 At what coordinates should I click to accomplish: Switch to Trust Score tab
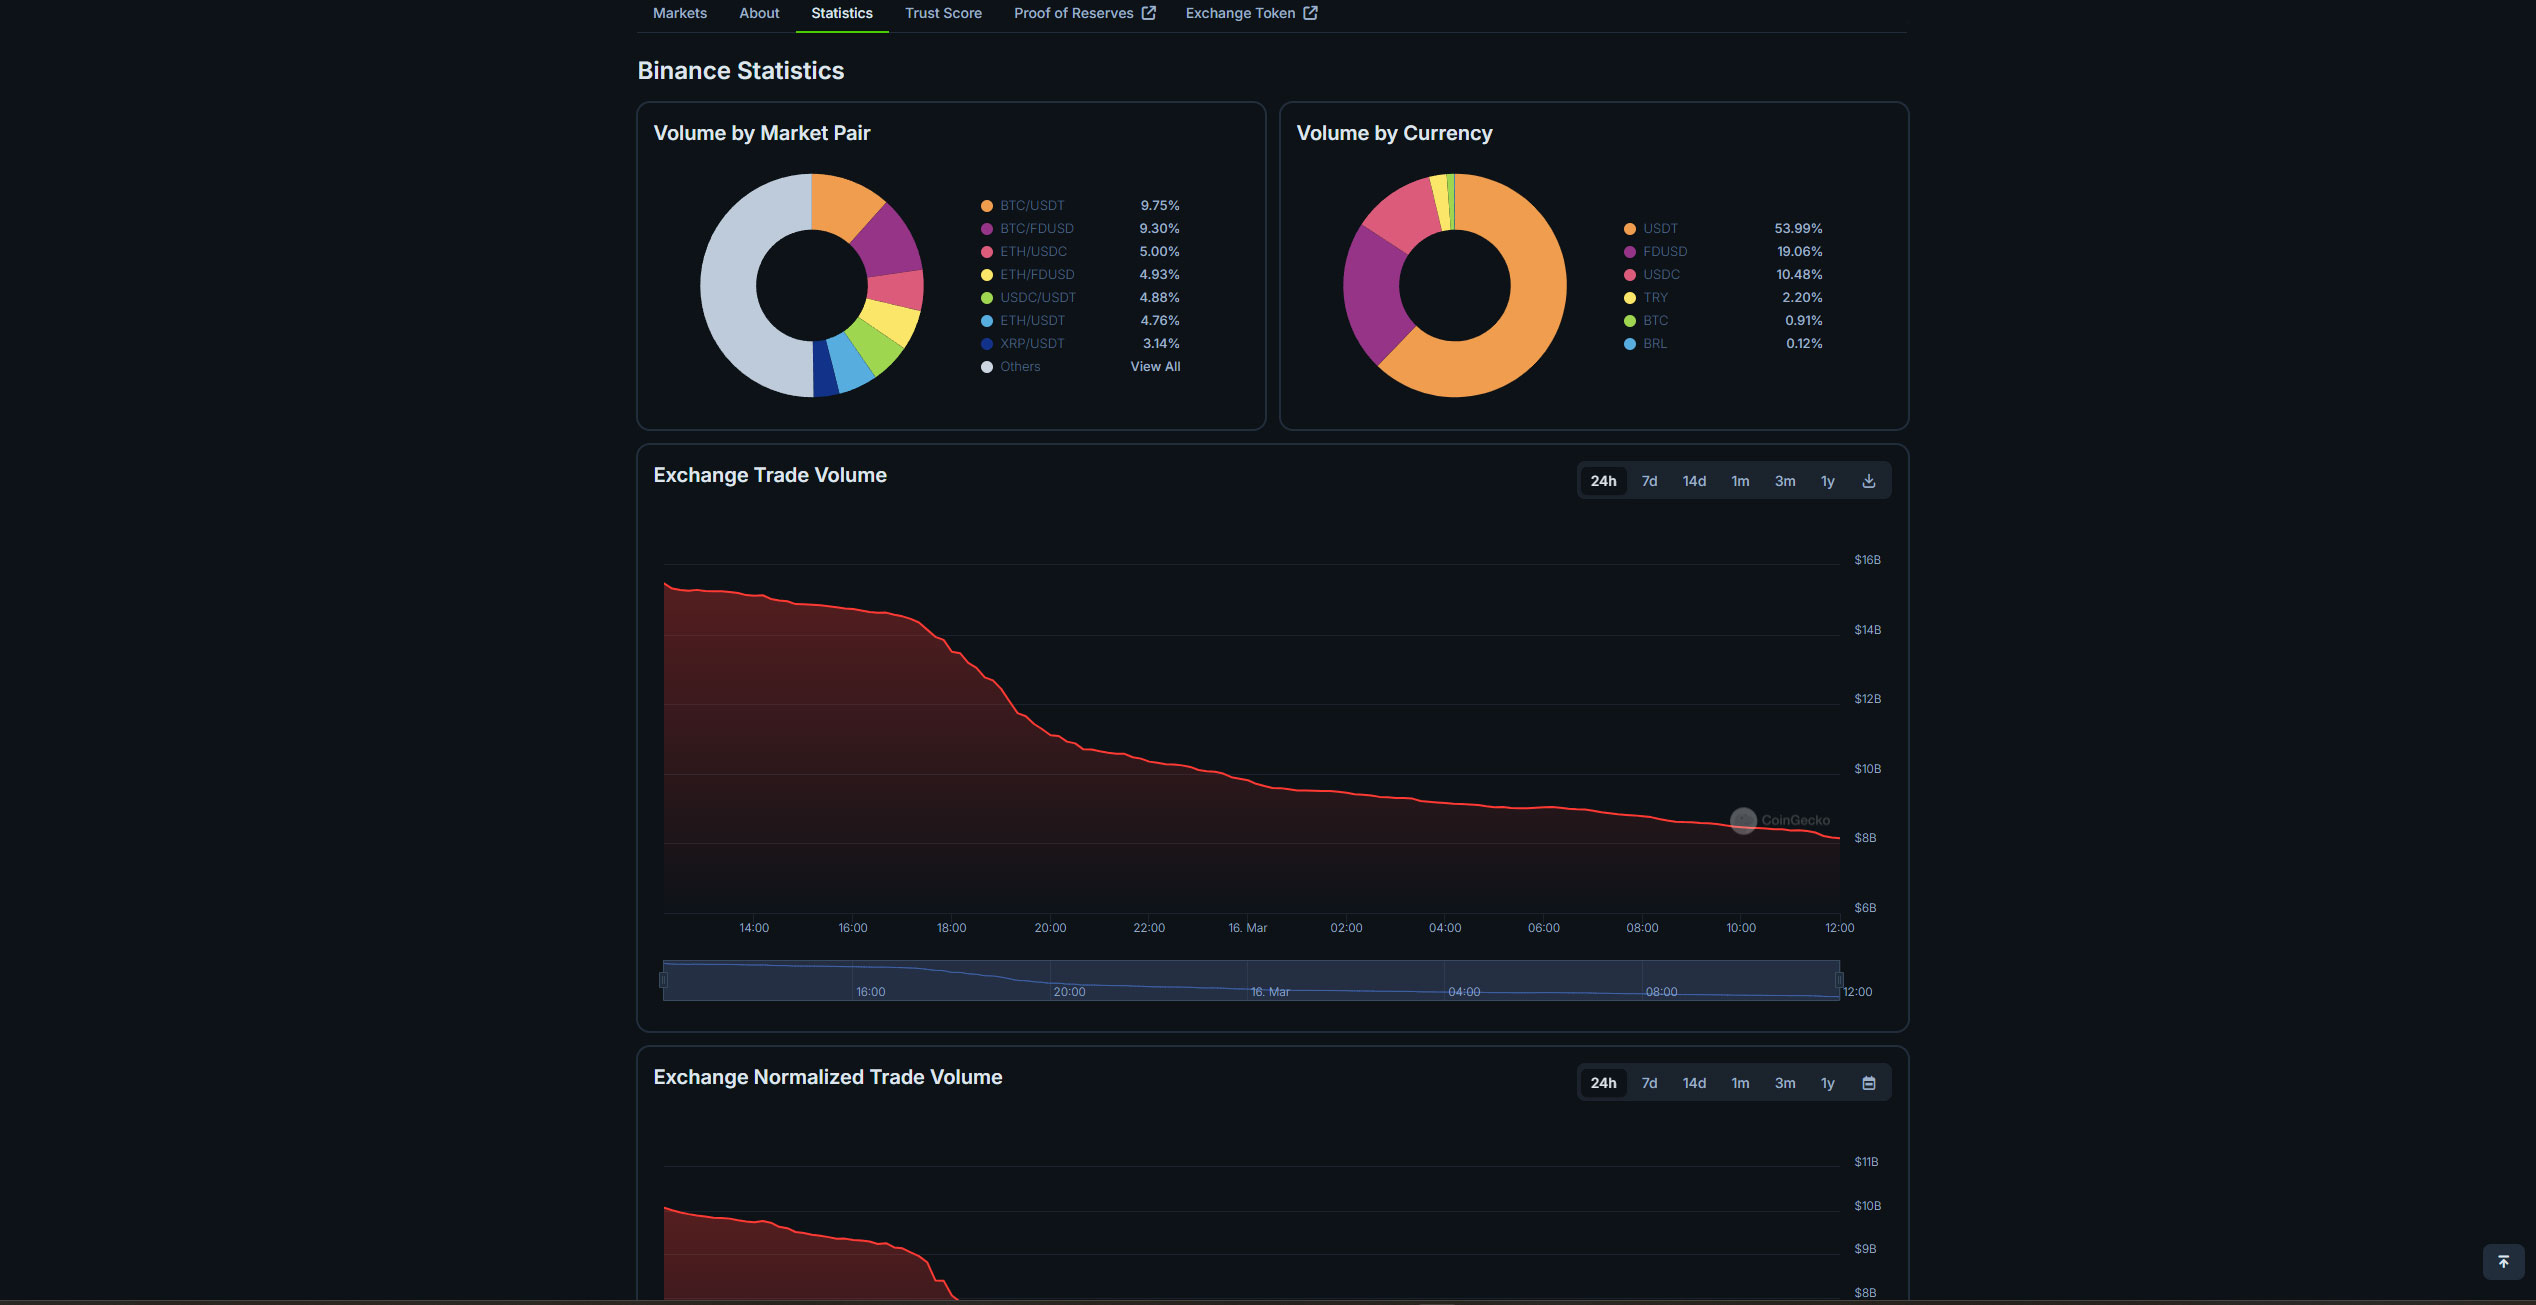pos(943,13)
